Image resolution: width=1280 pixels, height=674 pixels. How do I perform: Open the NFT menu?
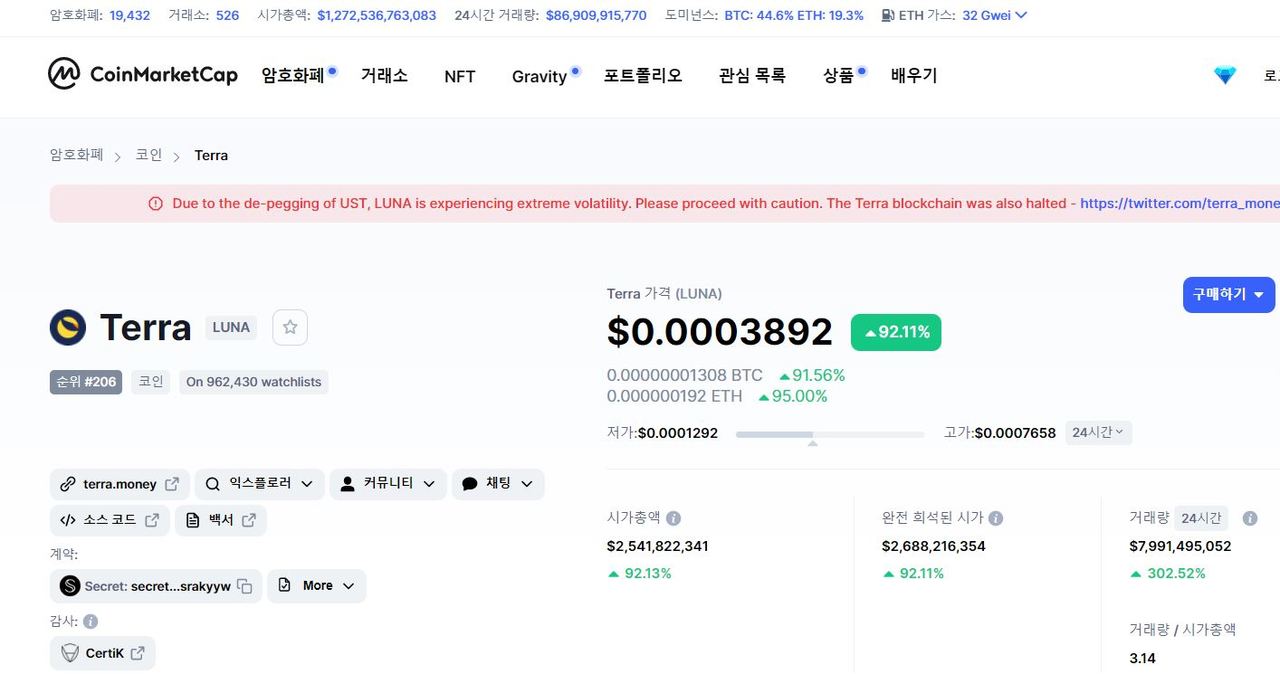tap(460, 76)
